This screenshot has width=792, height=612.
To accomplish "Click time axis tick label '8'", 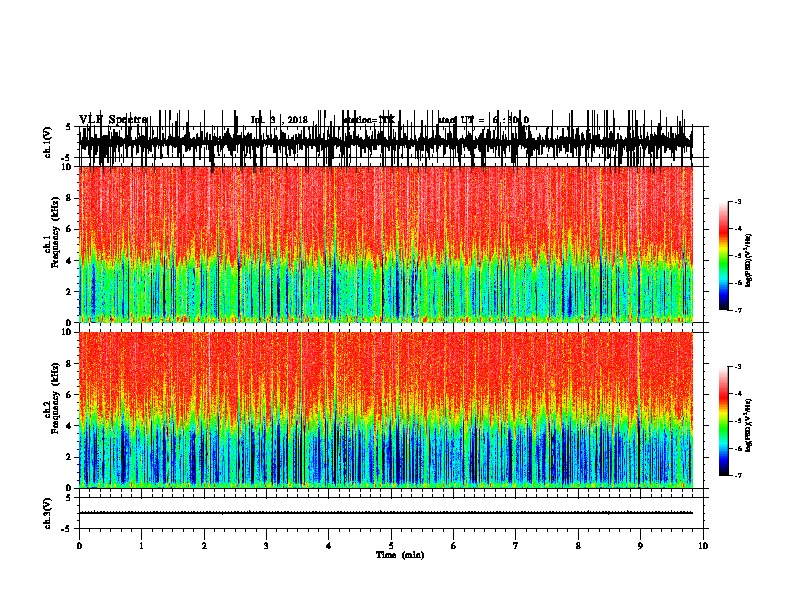I will (x=578, y=546).
